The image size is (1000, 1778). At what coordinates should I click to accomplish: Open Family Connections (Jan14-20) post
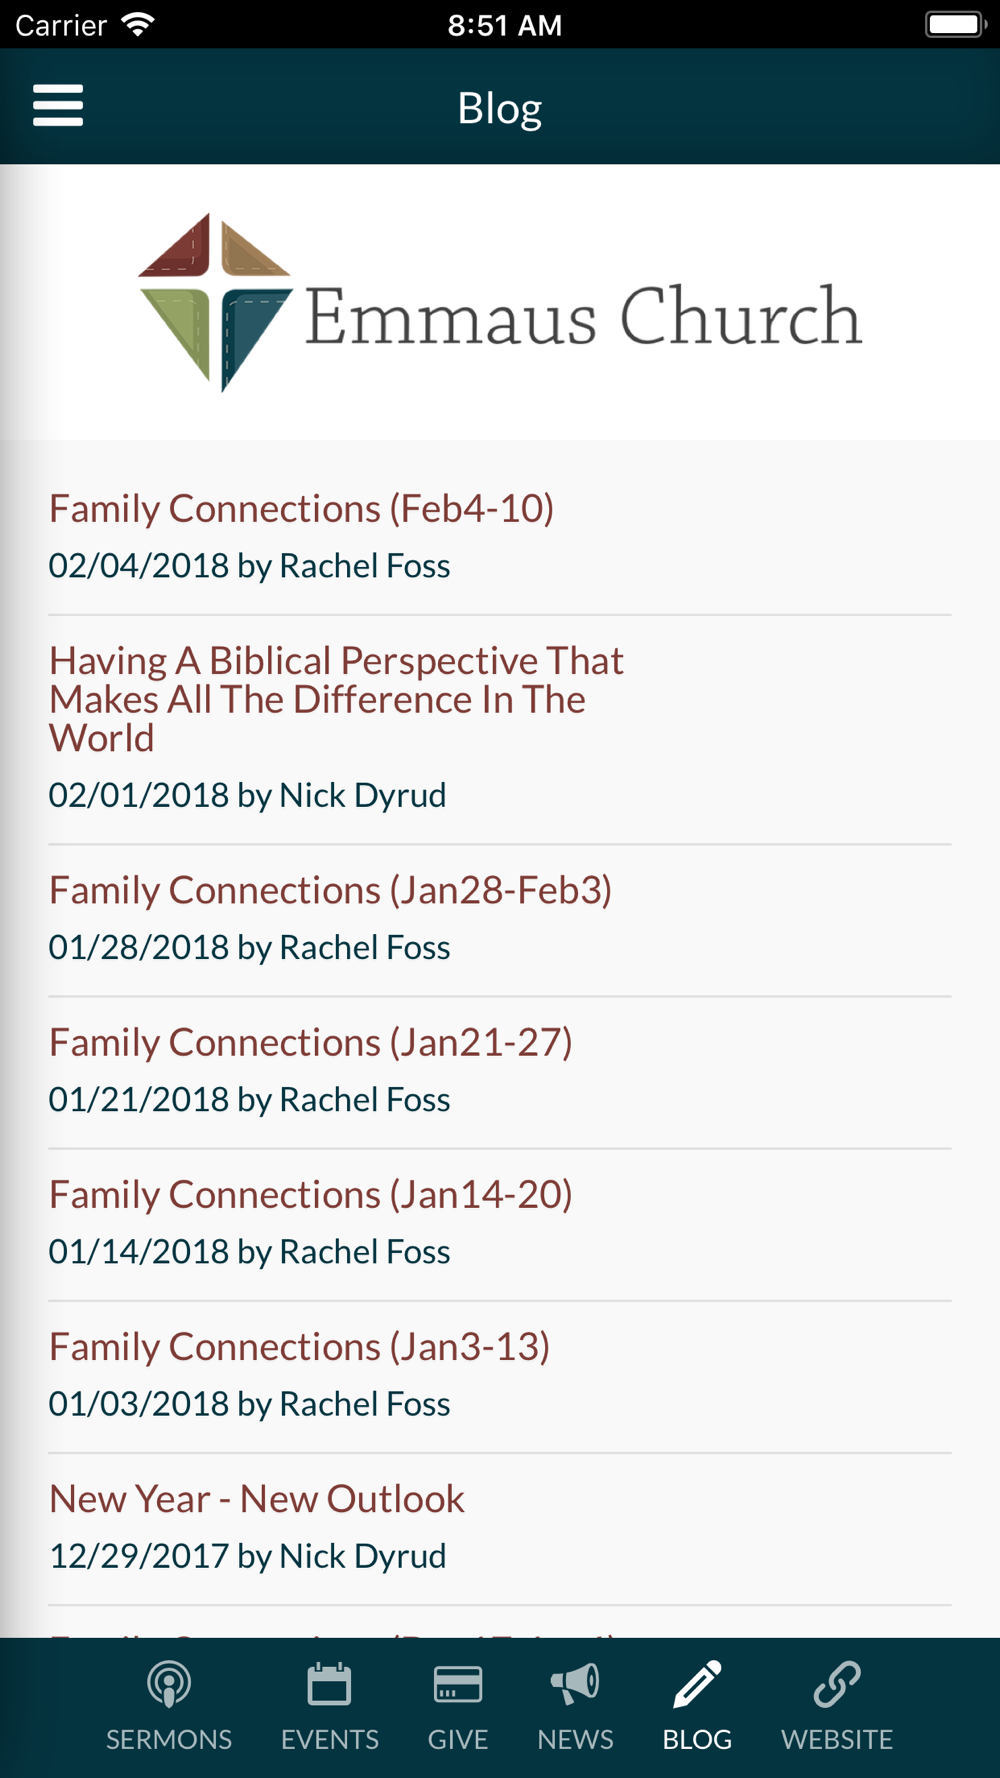(310, 1194)
